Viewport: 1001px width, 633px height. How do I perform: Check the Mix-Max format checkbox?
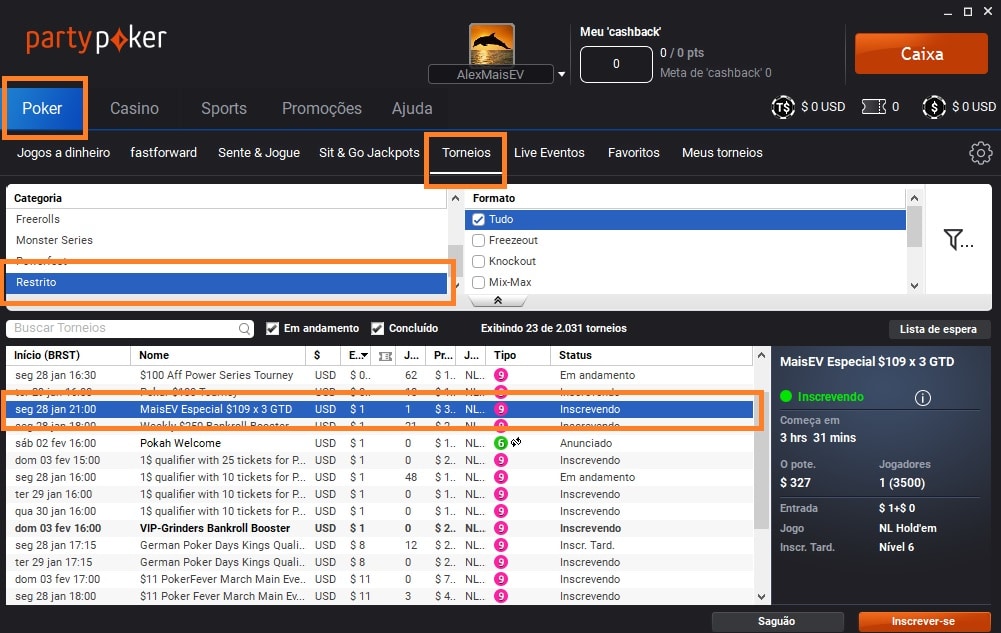(478, 282)
